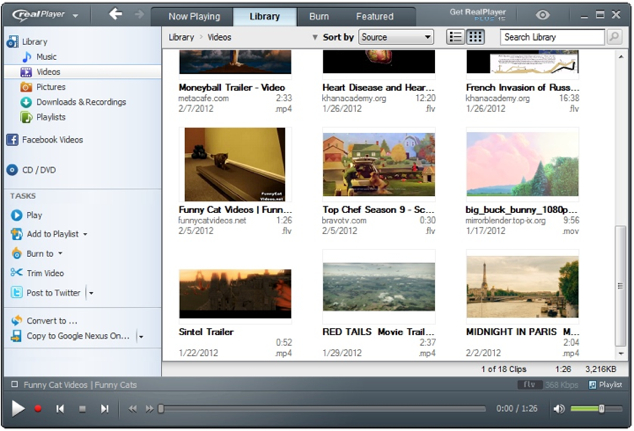This screenshot has width=634, height=431.
Task: Click the eye icon in title bar
Action: click(x=543, y=15)
